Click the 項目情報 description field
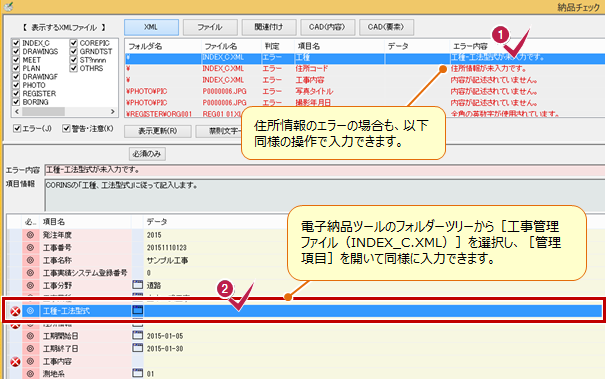The image size is (608, 379). pos(325,195)
